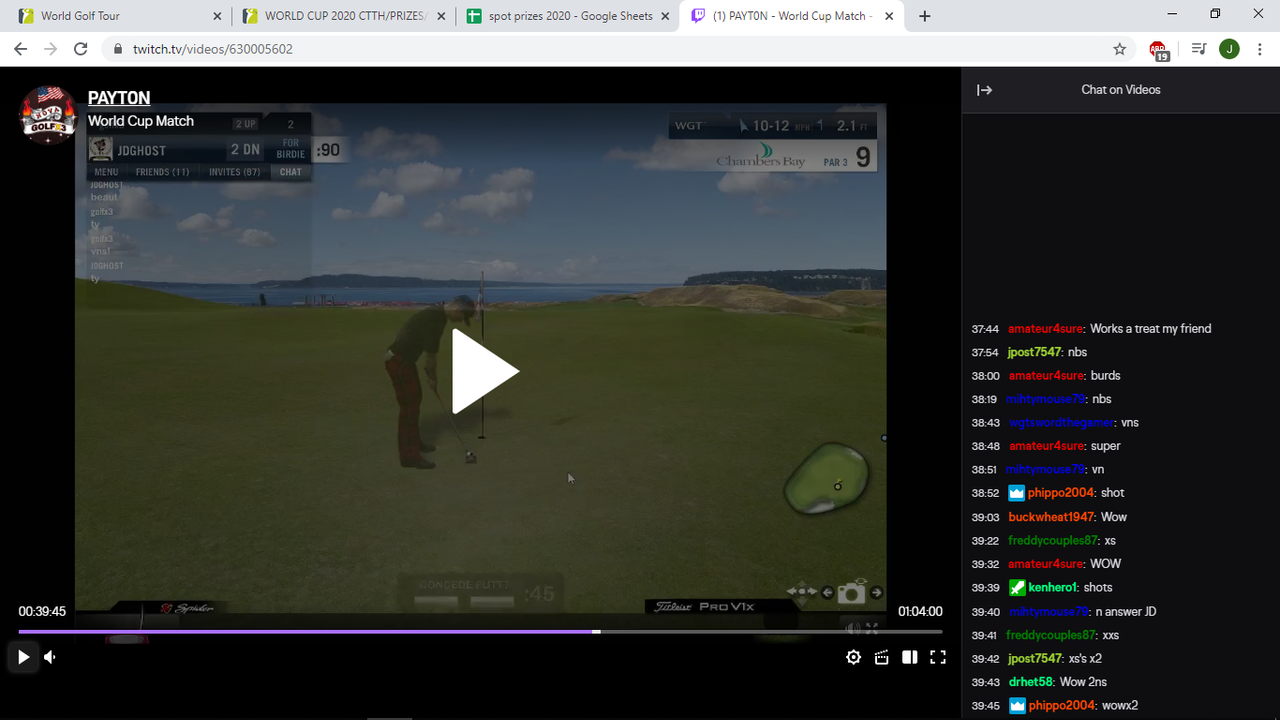Play the paused video with the large play button
1280x720 pixels.
coord(485,371)
